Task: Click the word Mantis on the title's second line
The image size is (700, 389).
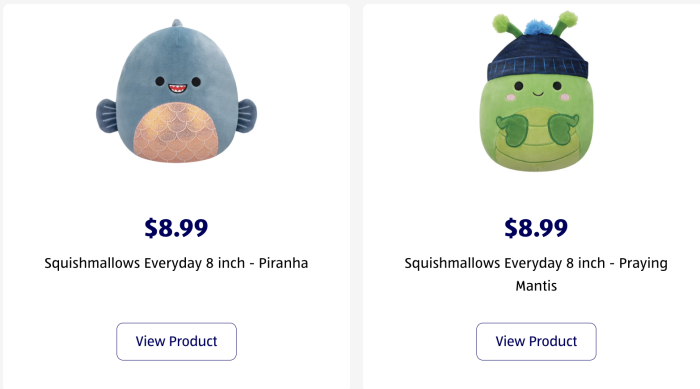Action: [536, 286]
